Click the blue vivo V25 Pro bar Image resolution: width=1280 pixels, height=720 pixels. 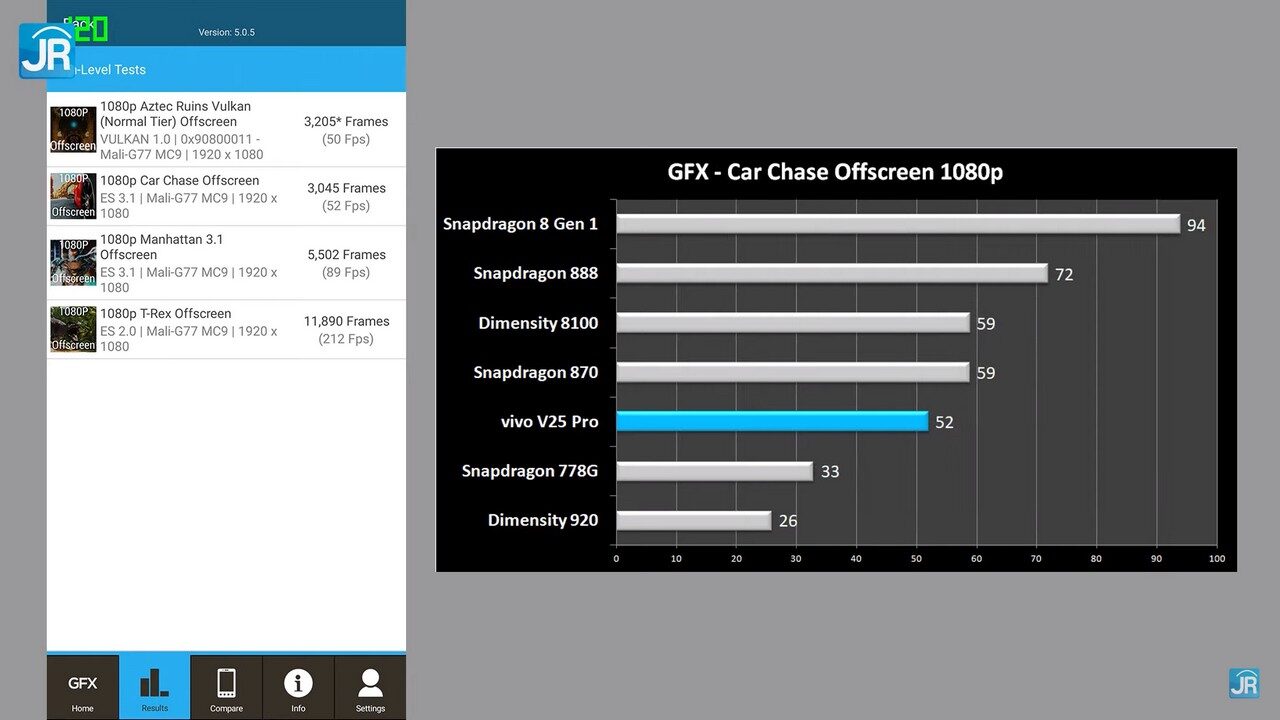(x=772, y=421)
